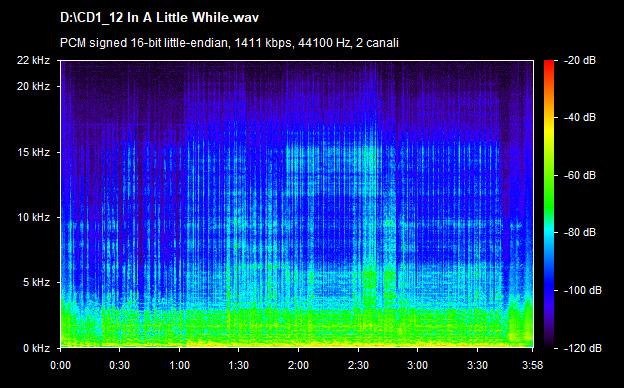Image resolution: width=624 pixels, height=388 pixels.
Task: Click the 0:30 time axis marker
Action: click(119, 365)
